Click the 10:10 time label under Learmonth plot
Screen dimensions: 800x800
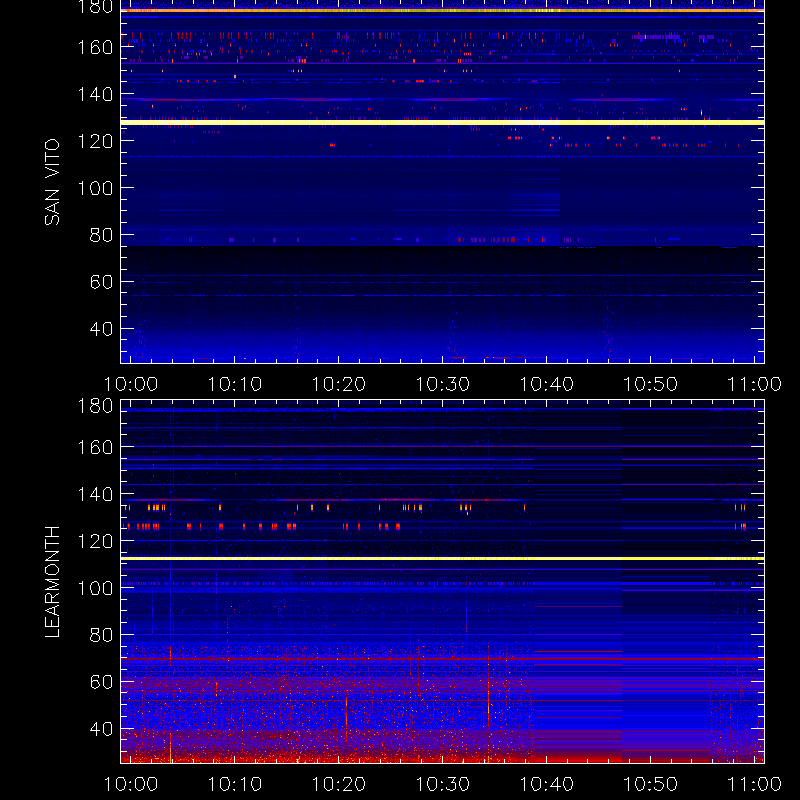tap(235, 784)
